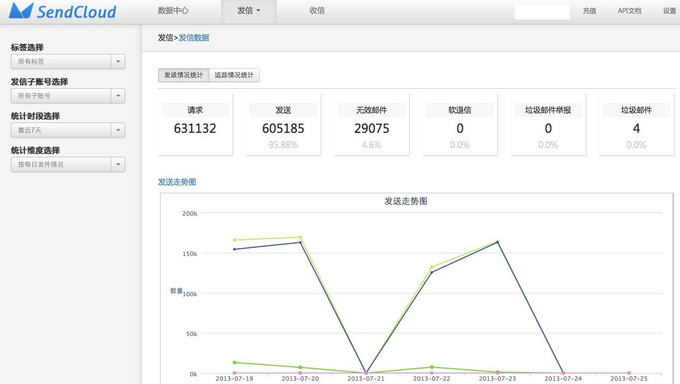Switch to 发送情况统计 tab
680x384 pixels.
(x=183, y=75)
